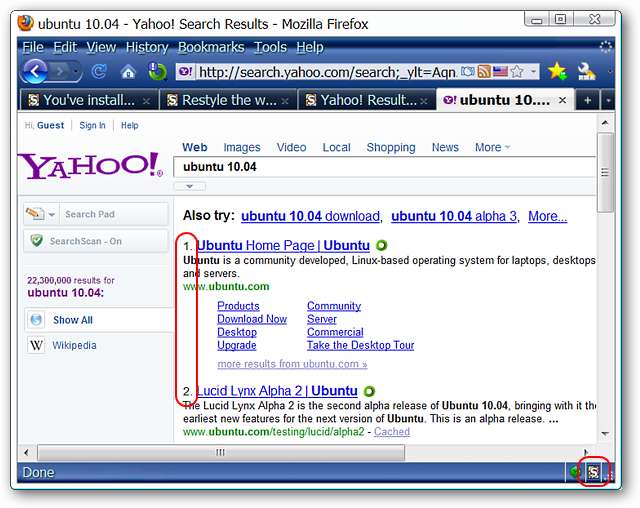Expand the search options arrow below search box
Viewport: 640px width, 508px height.
(x=189, y=186)
